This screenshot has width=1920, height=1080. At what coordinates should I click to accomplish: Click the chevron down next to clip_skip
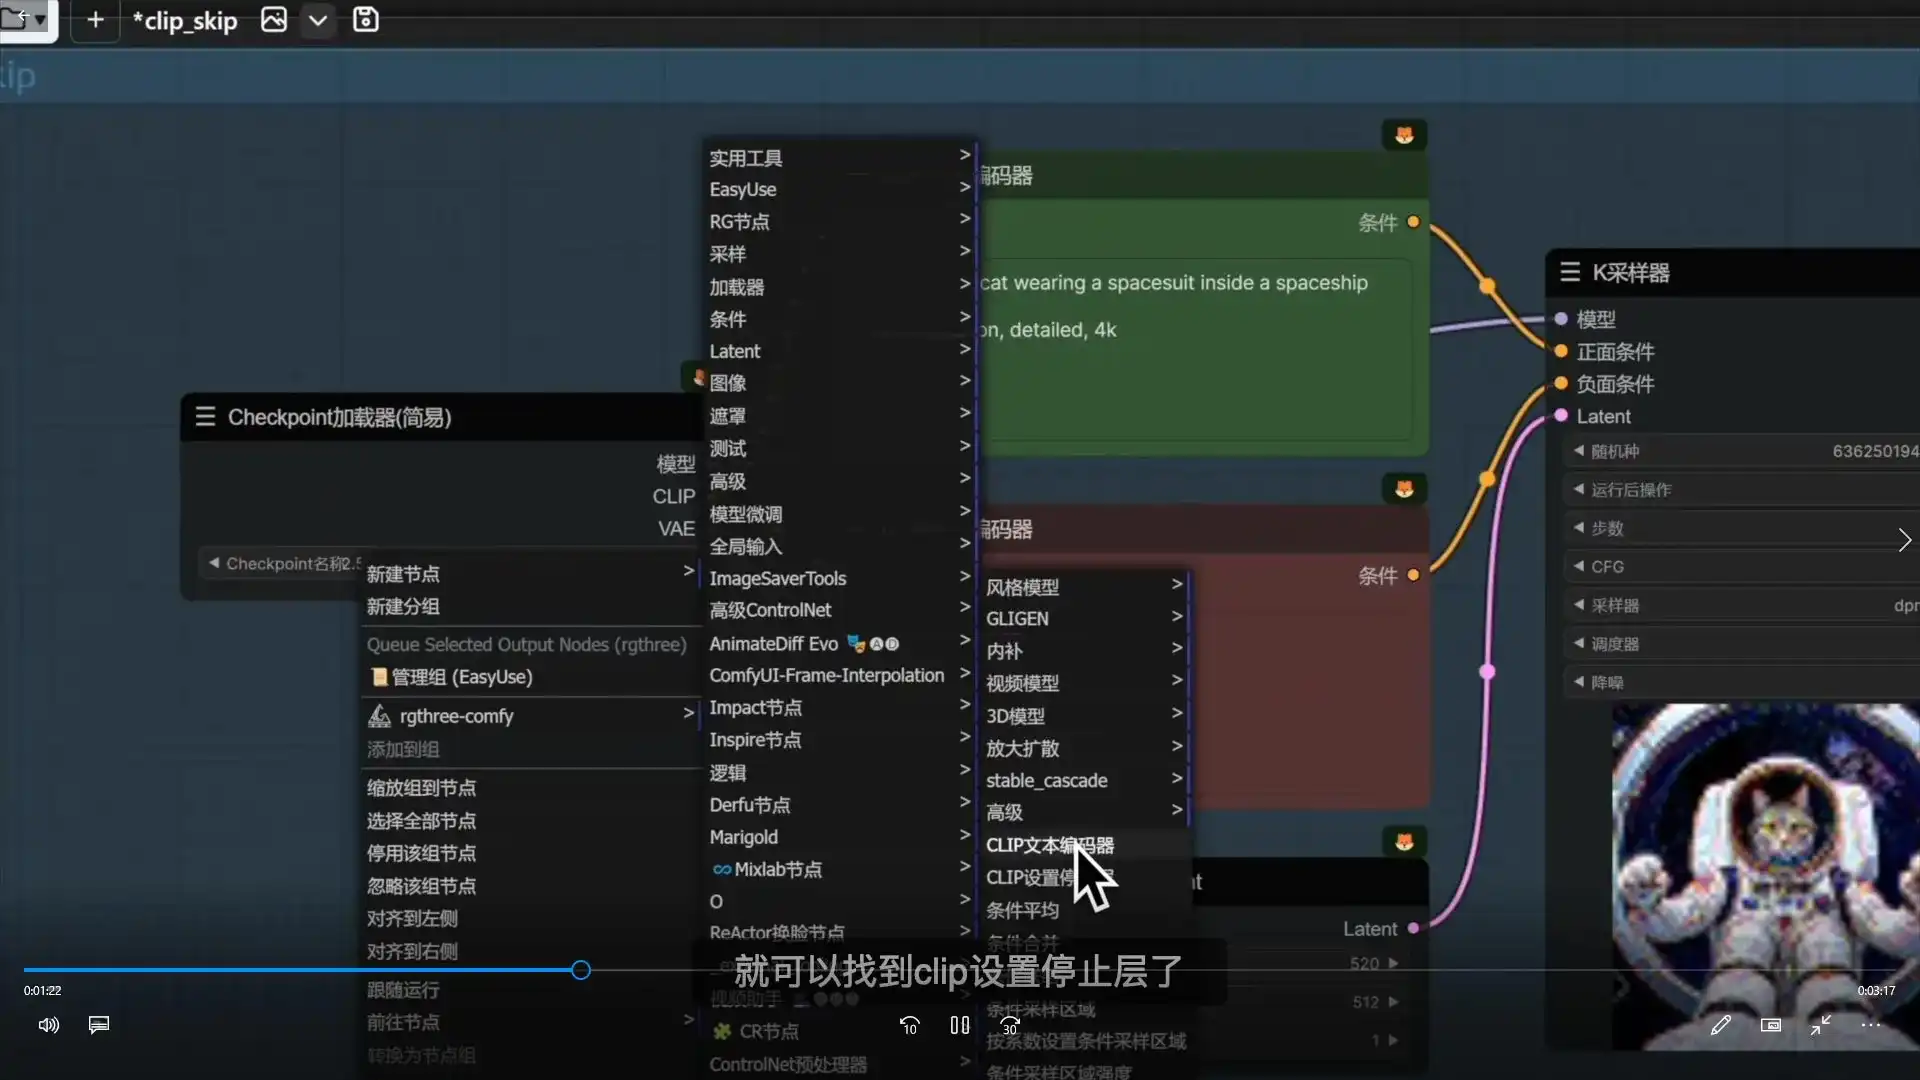click(318, 19)
